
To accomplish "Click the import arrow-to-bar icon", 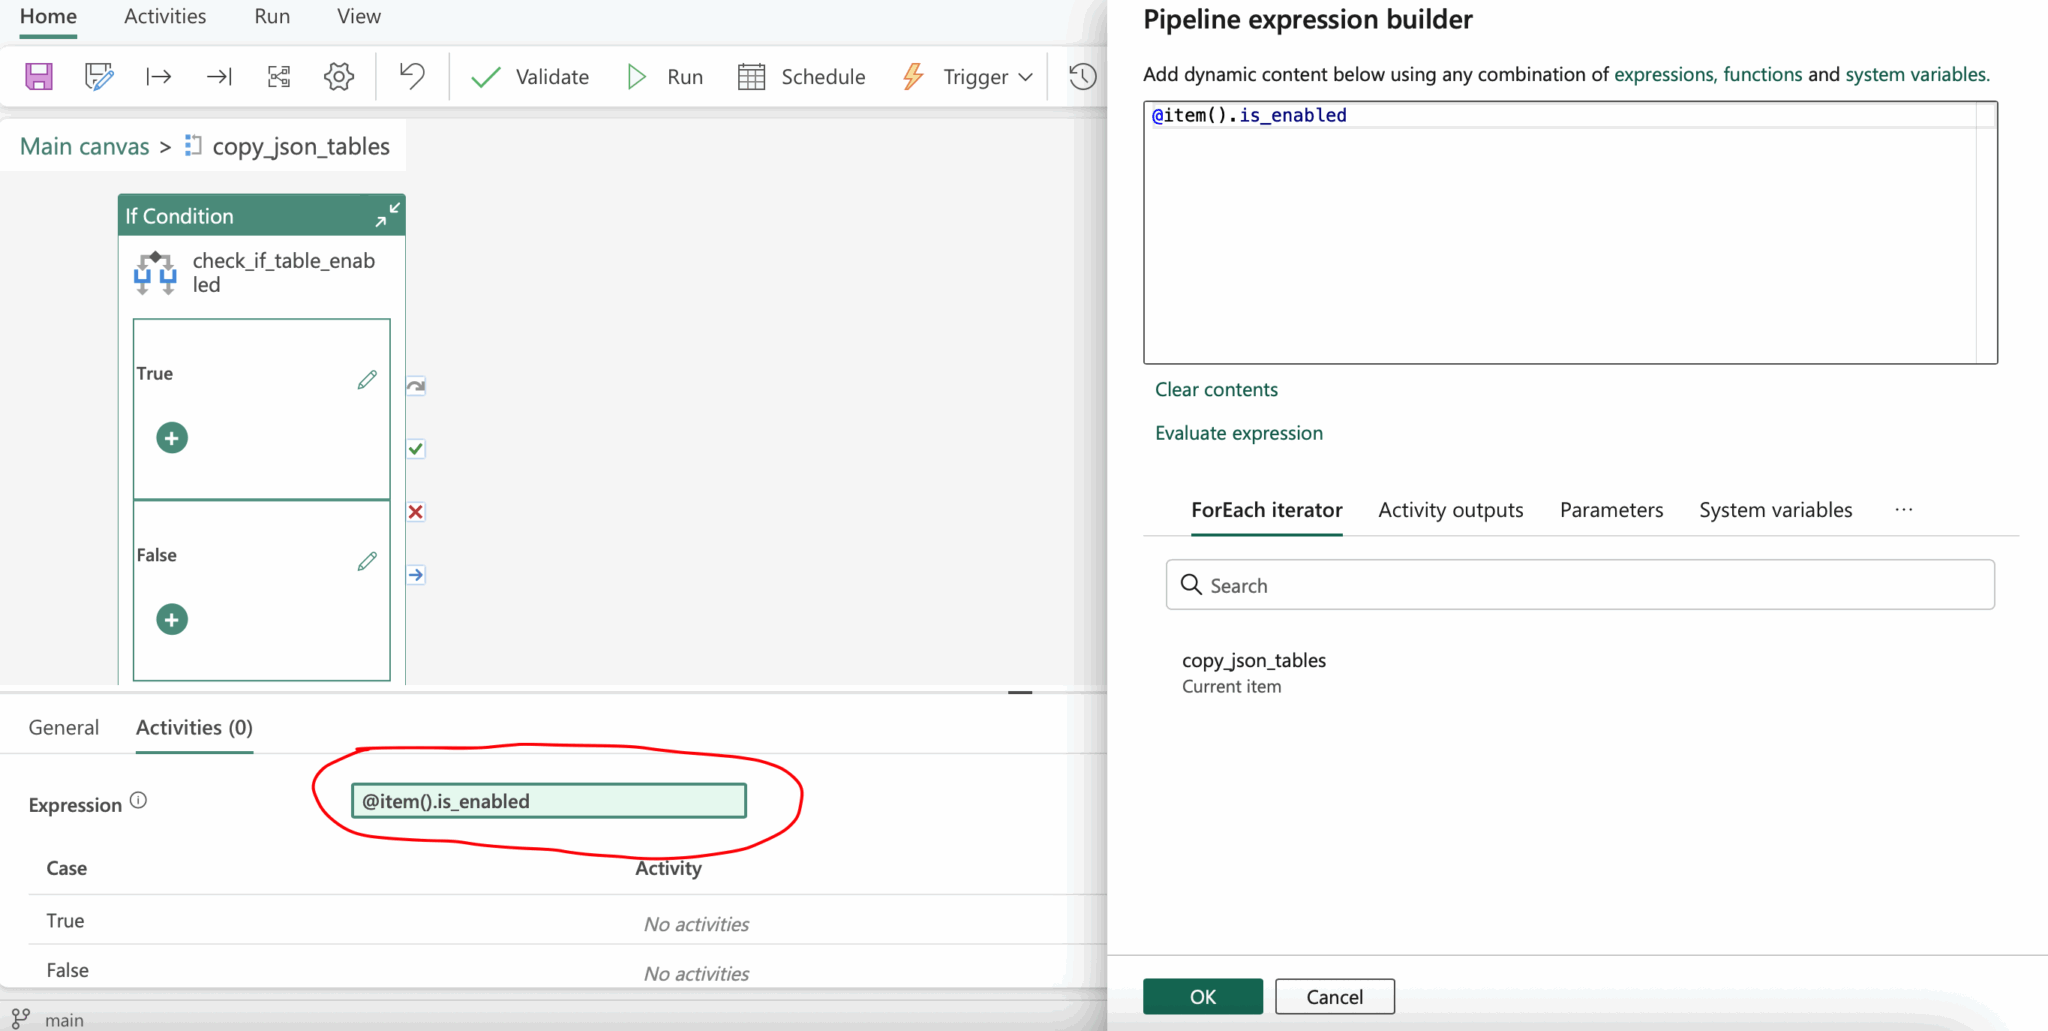I will tap(219, 77).
